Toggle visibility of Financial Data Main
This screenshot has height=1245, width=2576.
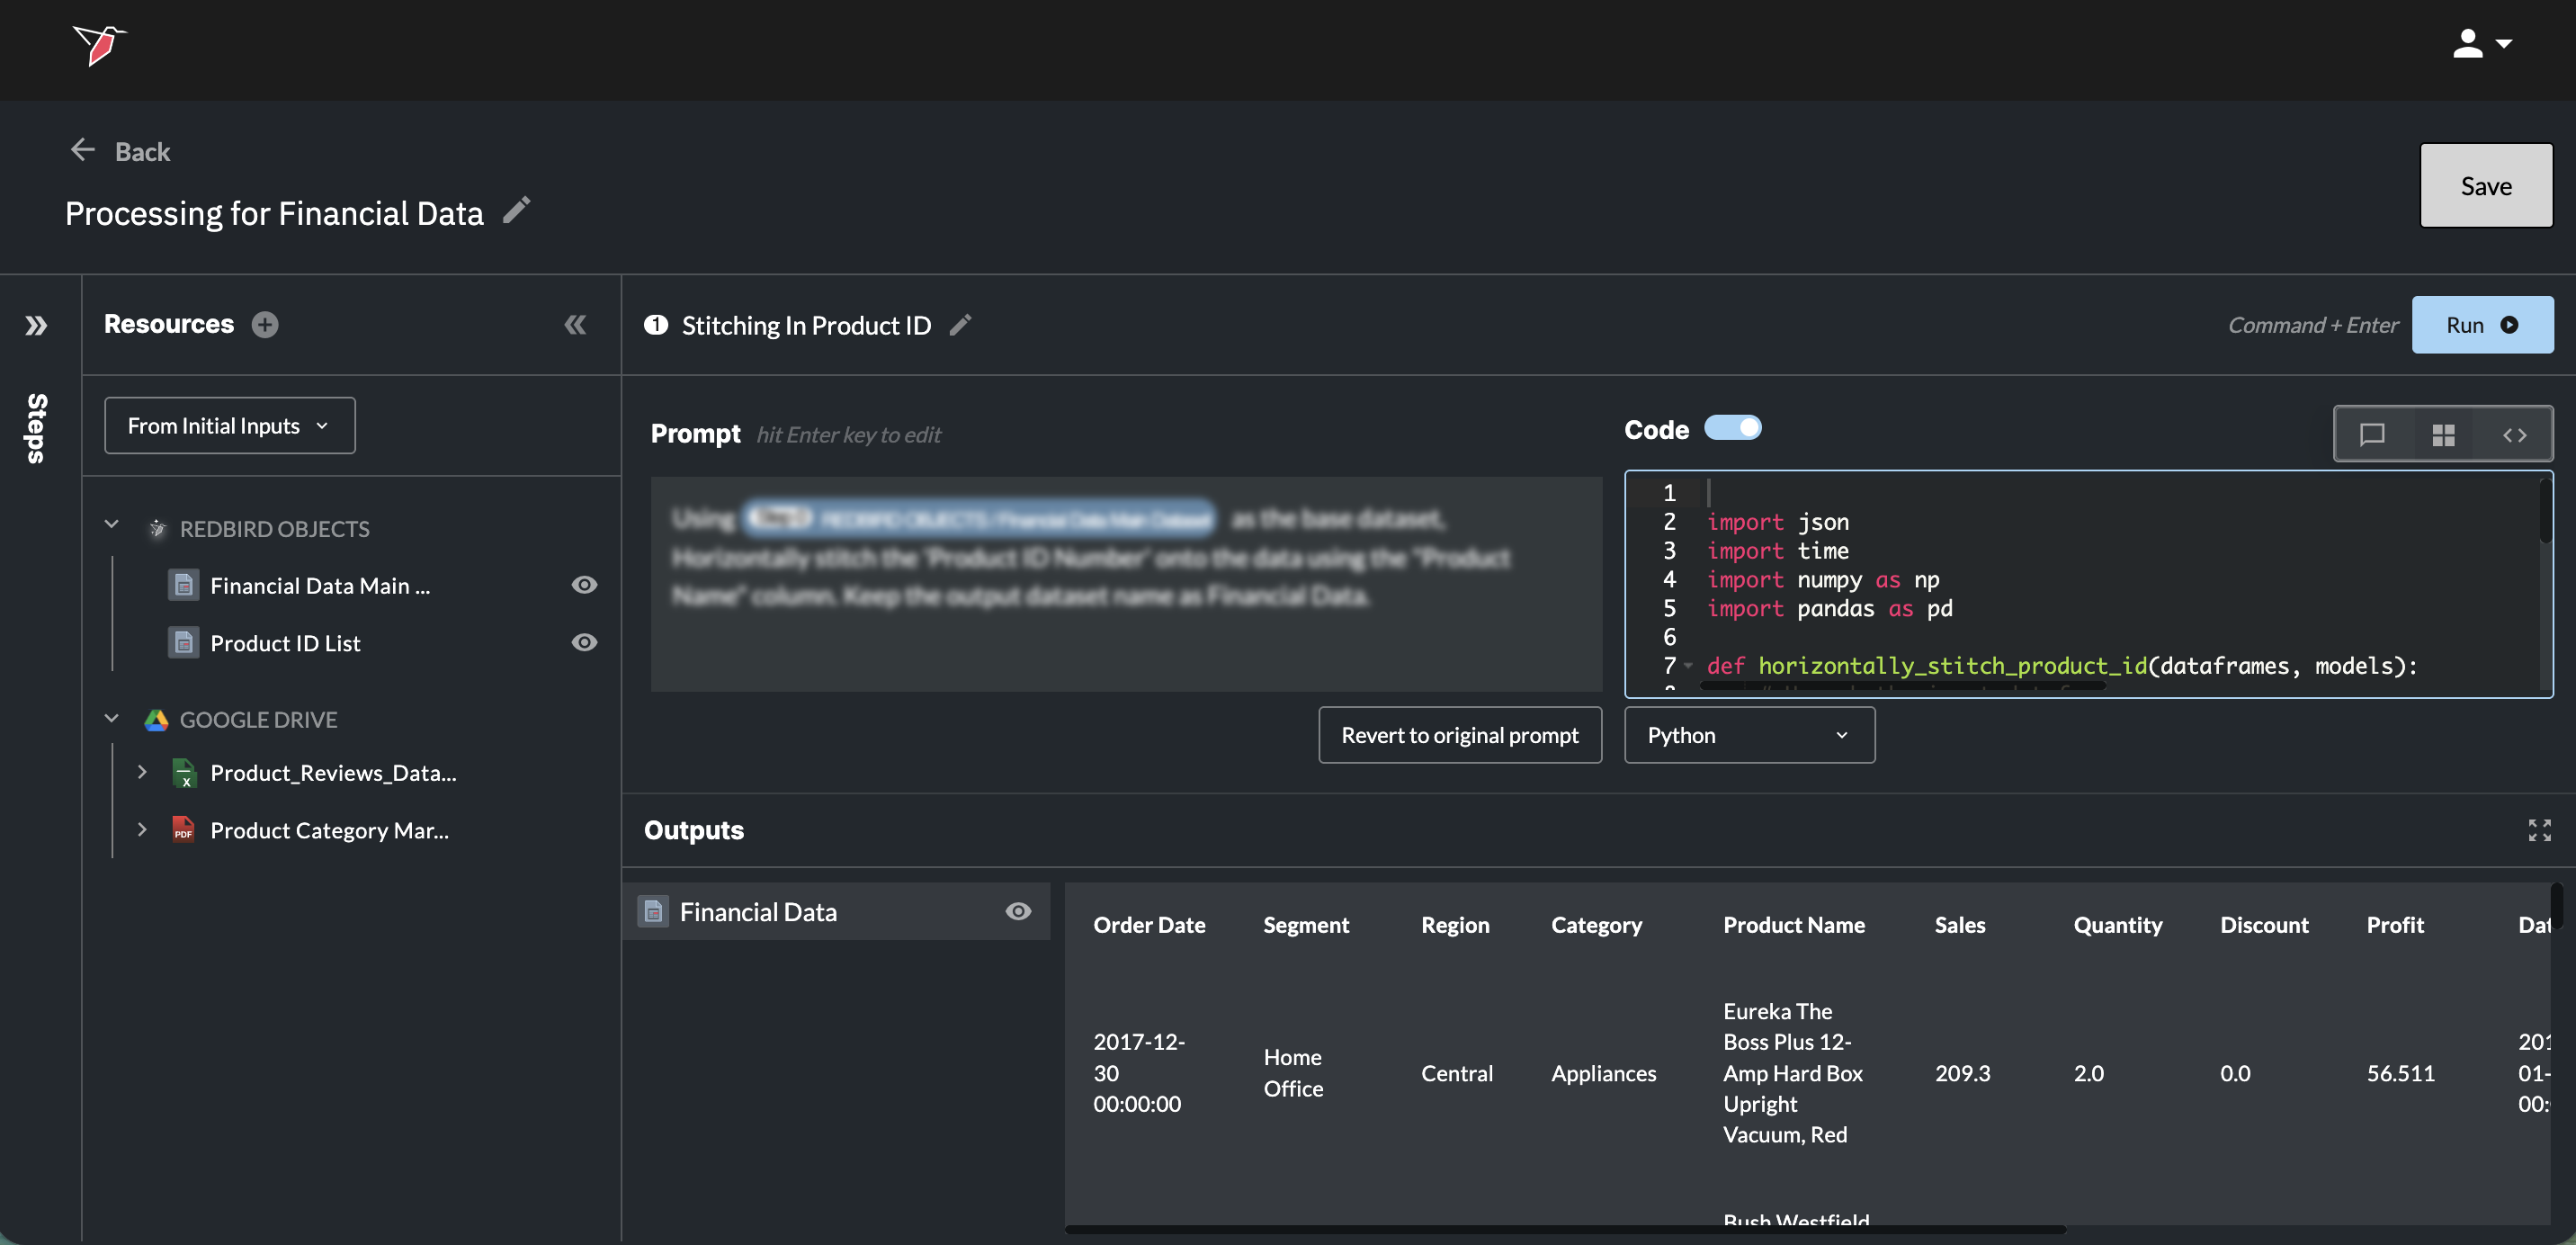point(584,585)
